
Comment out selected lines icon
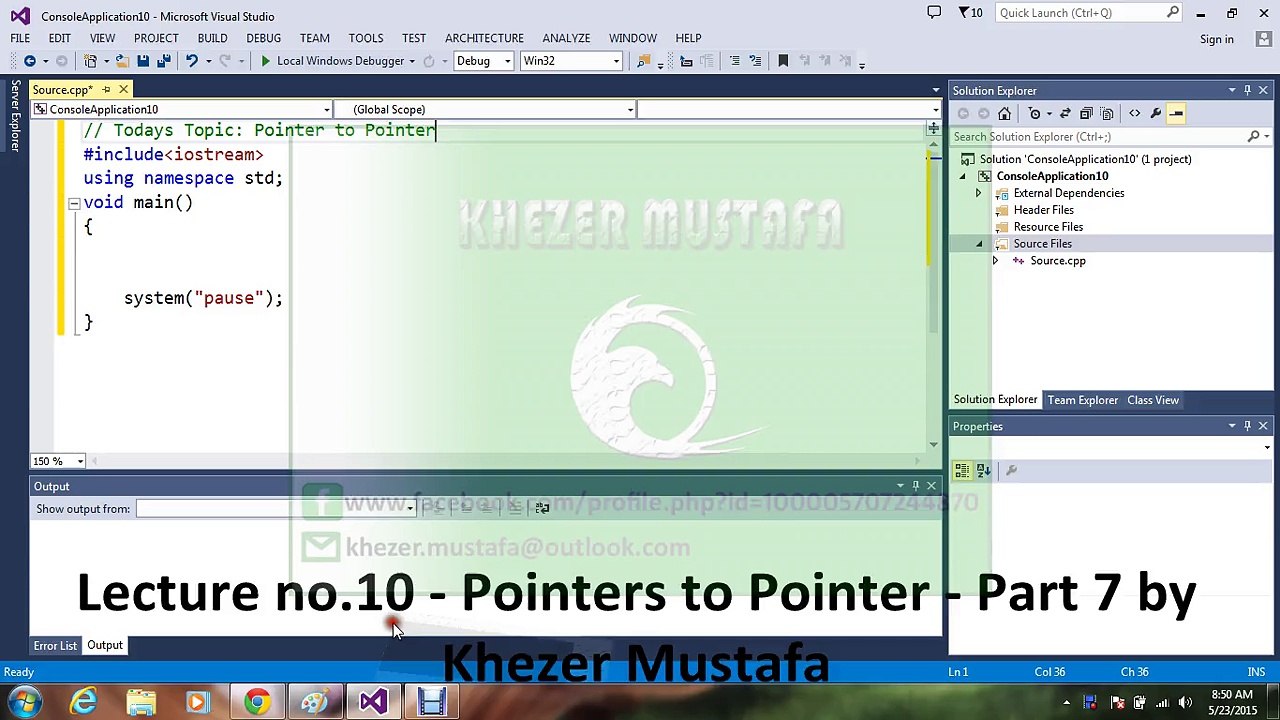tap(735, 61)
